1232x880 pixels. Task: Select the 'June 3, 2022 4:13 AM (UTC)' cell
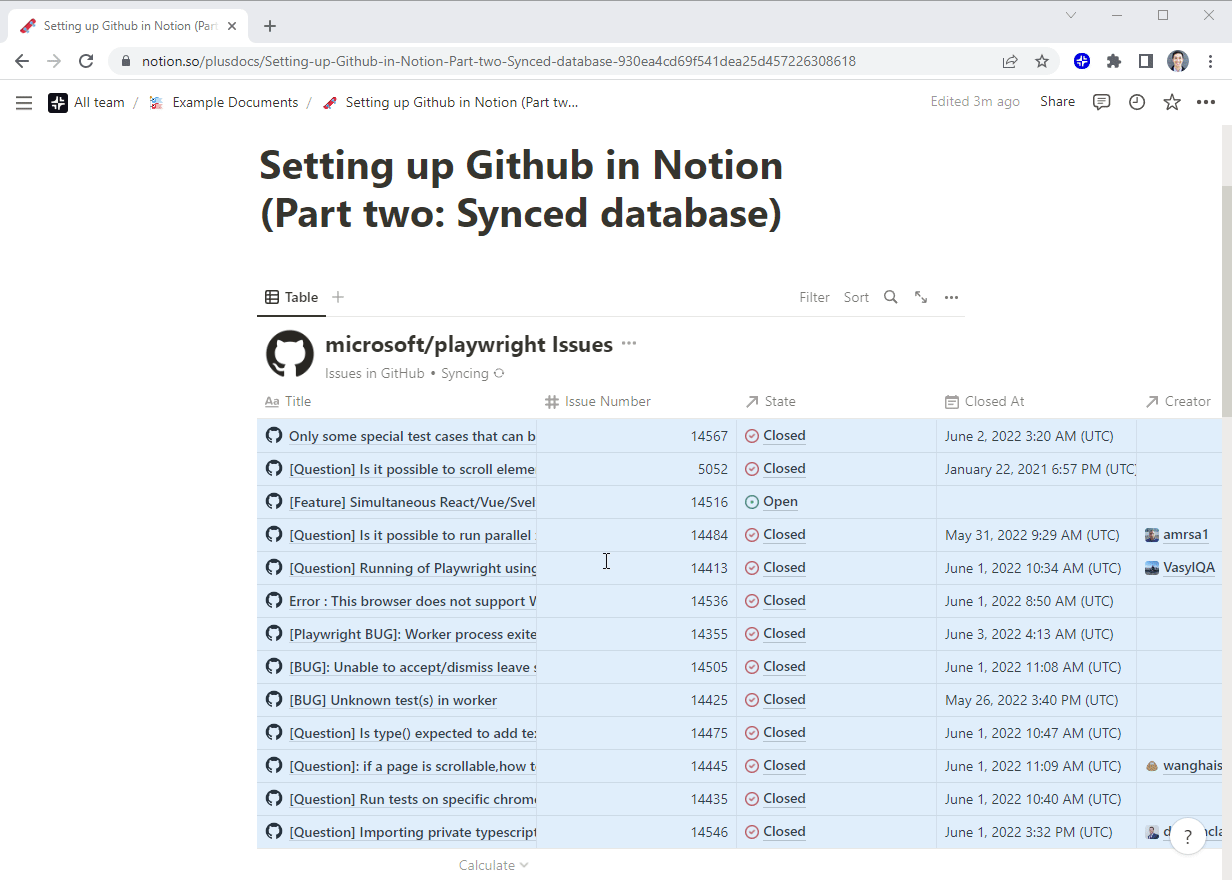coord(1037,634)
